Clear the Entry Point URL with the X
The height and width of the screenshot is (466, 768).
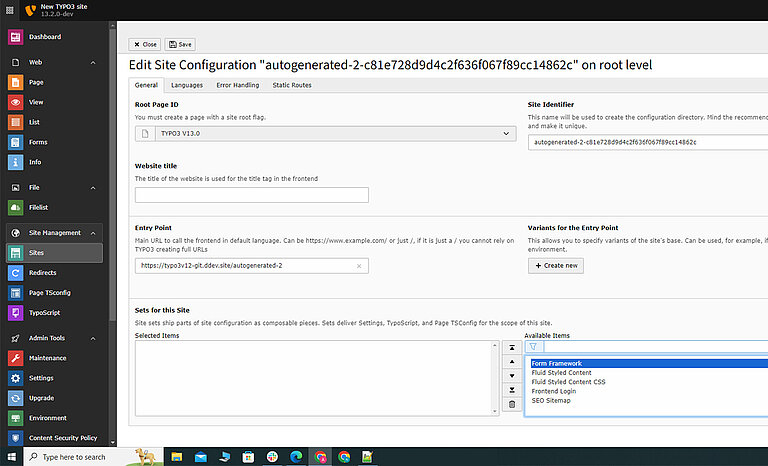coord(359,266)
